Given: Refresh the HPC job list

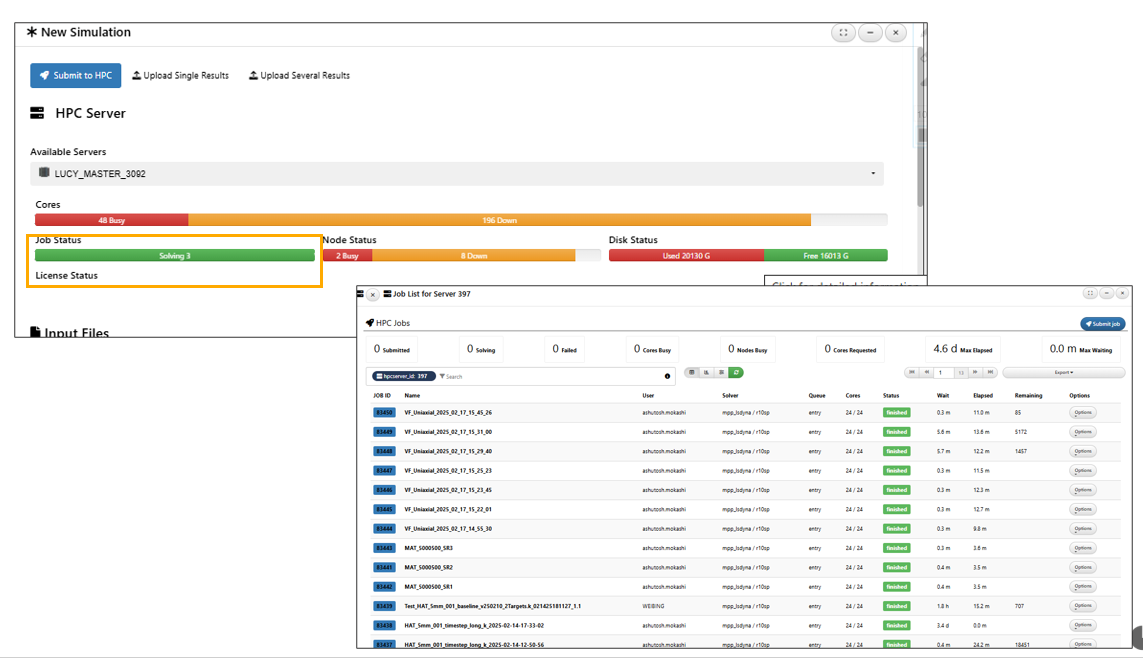Looking at the screenshot, I should click(736, 372).
